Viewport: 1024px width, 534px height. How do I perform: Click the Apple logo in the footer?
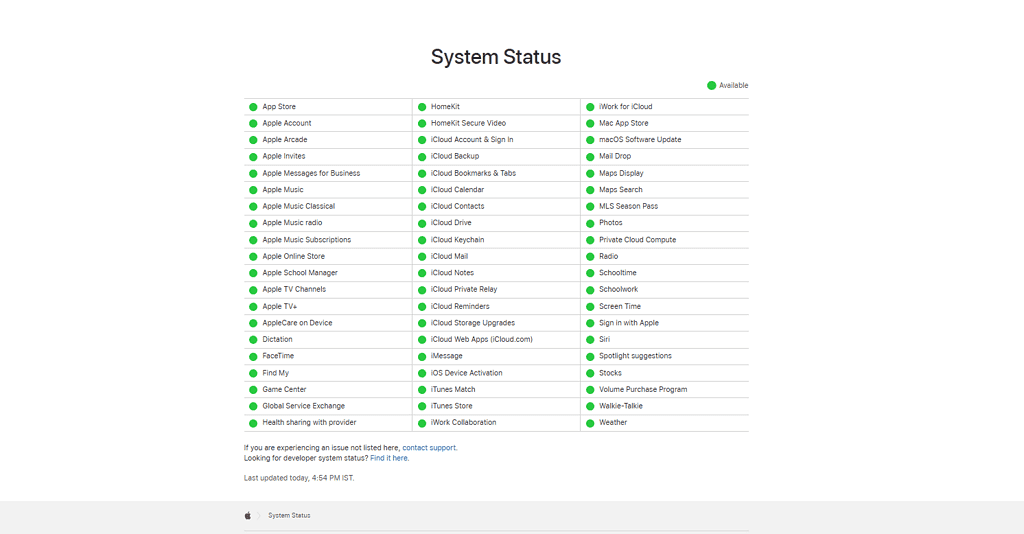248,515
